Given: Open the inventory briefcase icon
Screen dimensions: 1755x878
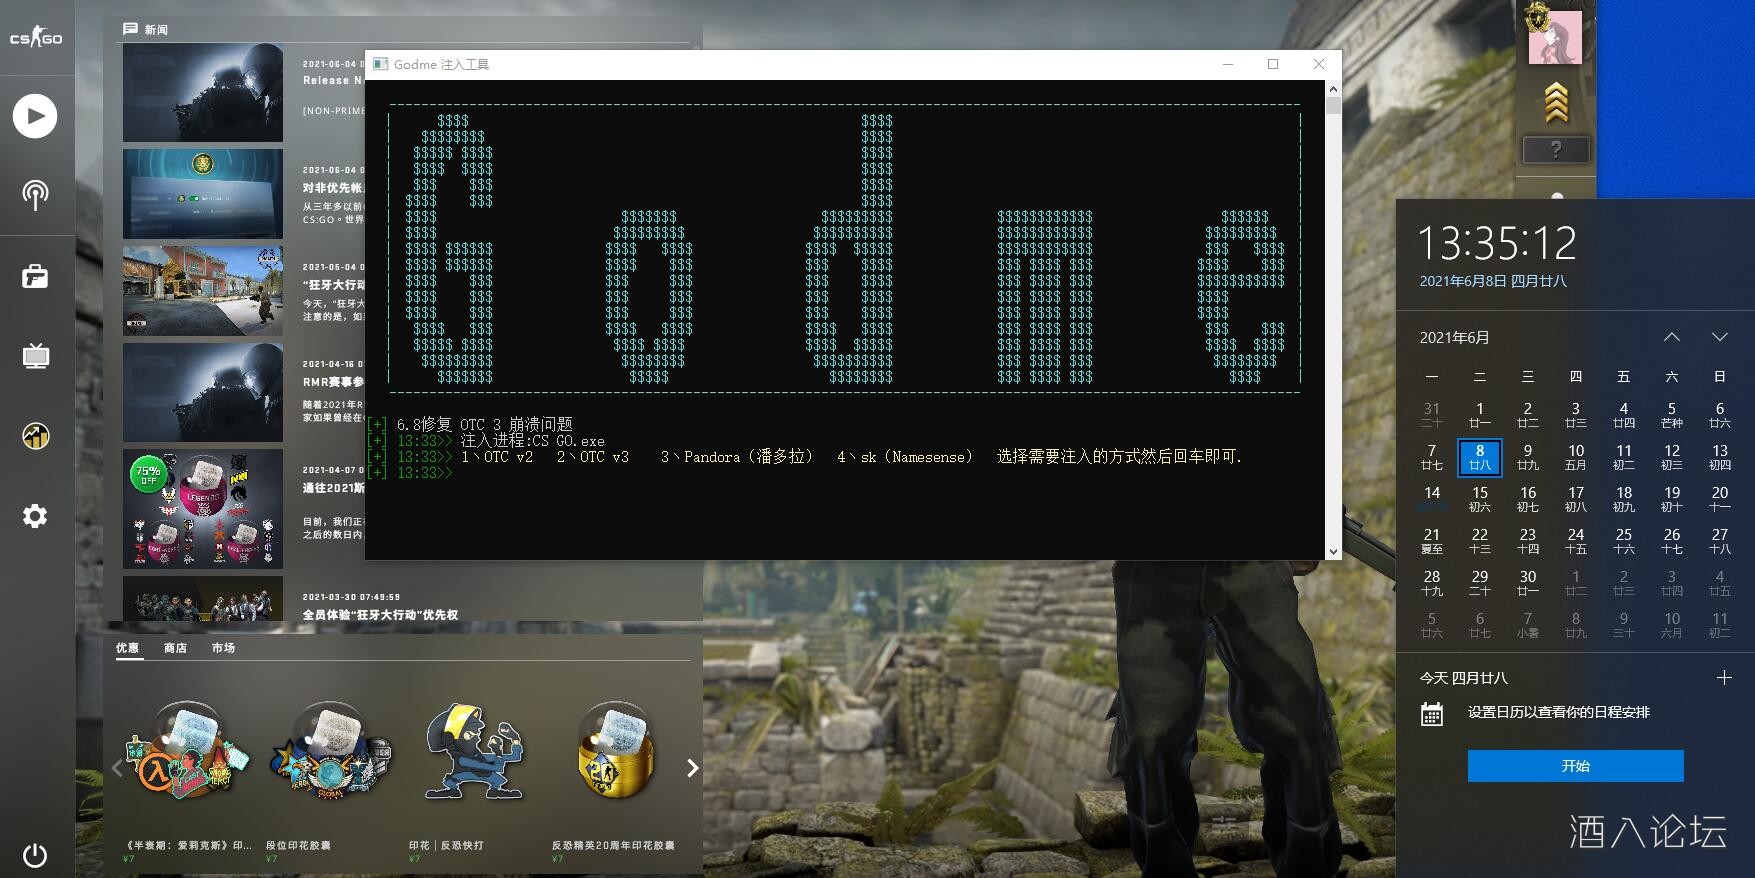Looking at the screenshot, I should coord(35,276).
